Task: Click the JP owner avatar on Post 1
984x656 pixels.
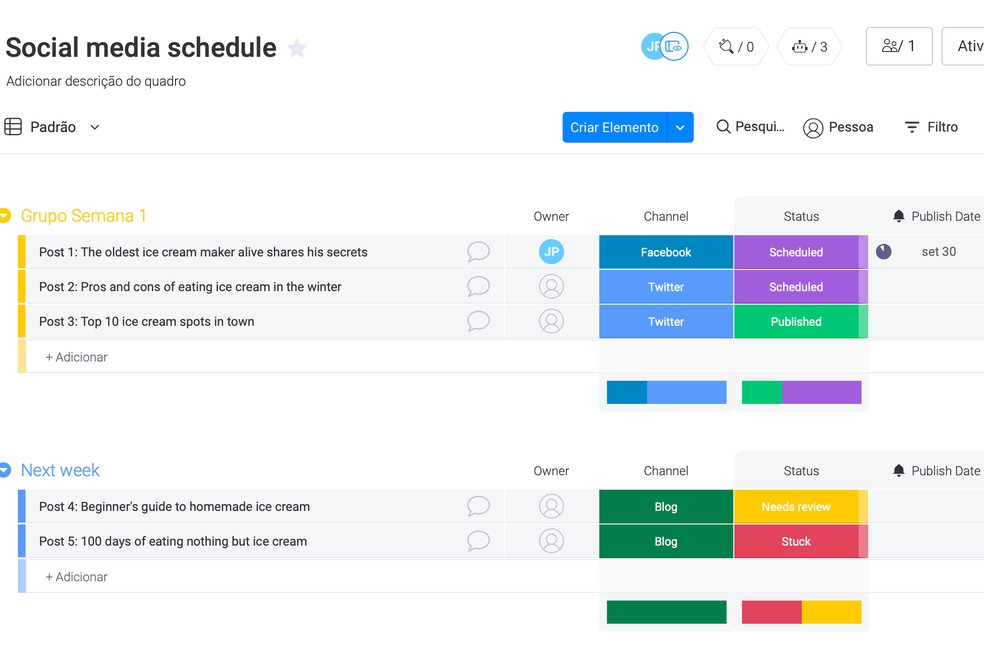Action: 551,252
